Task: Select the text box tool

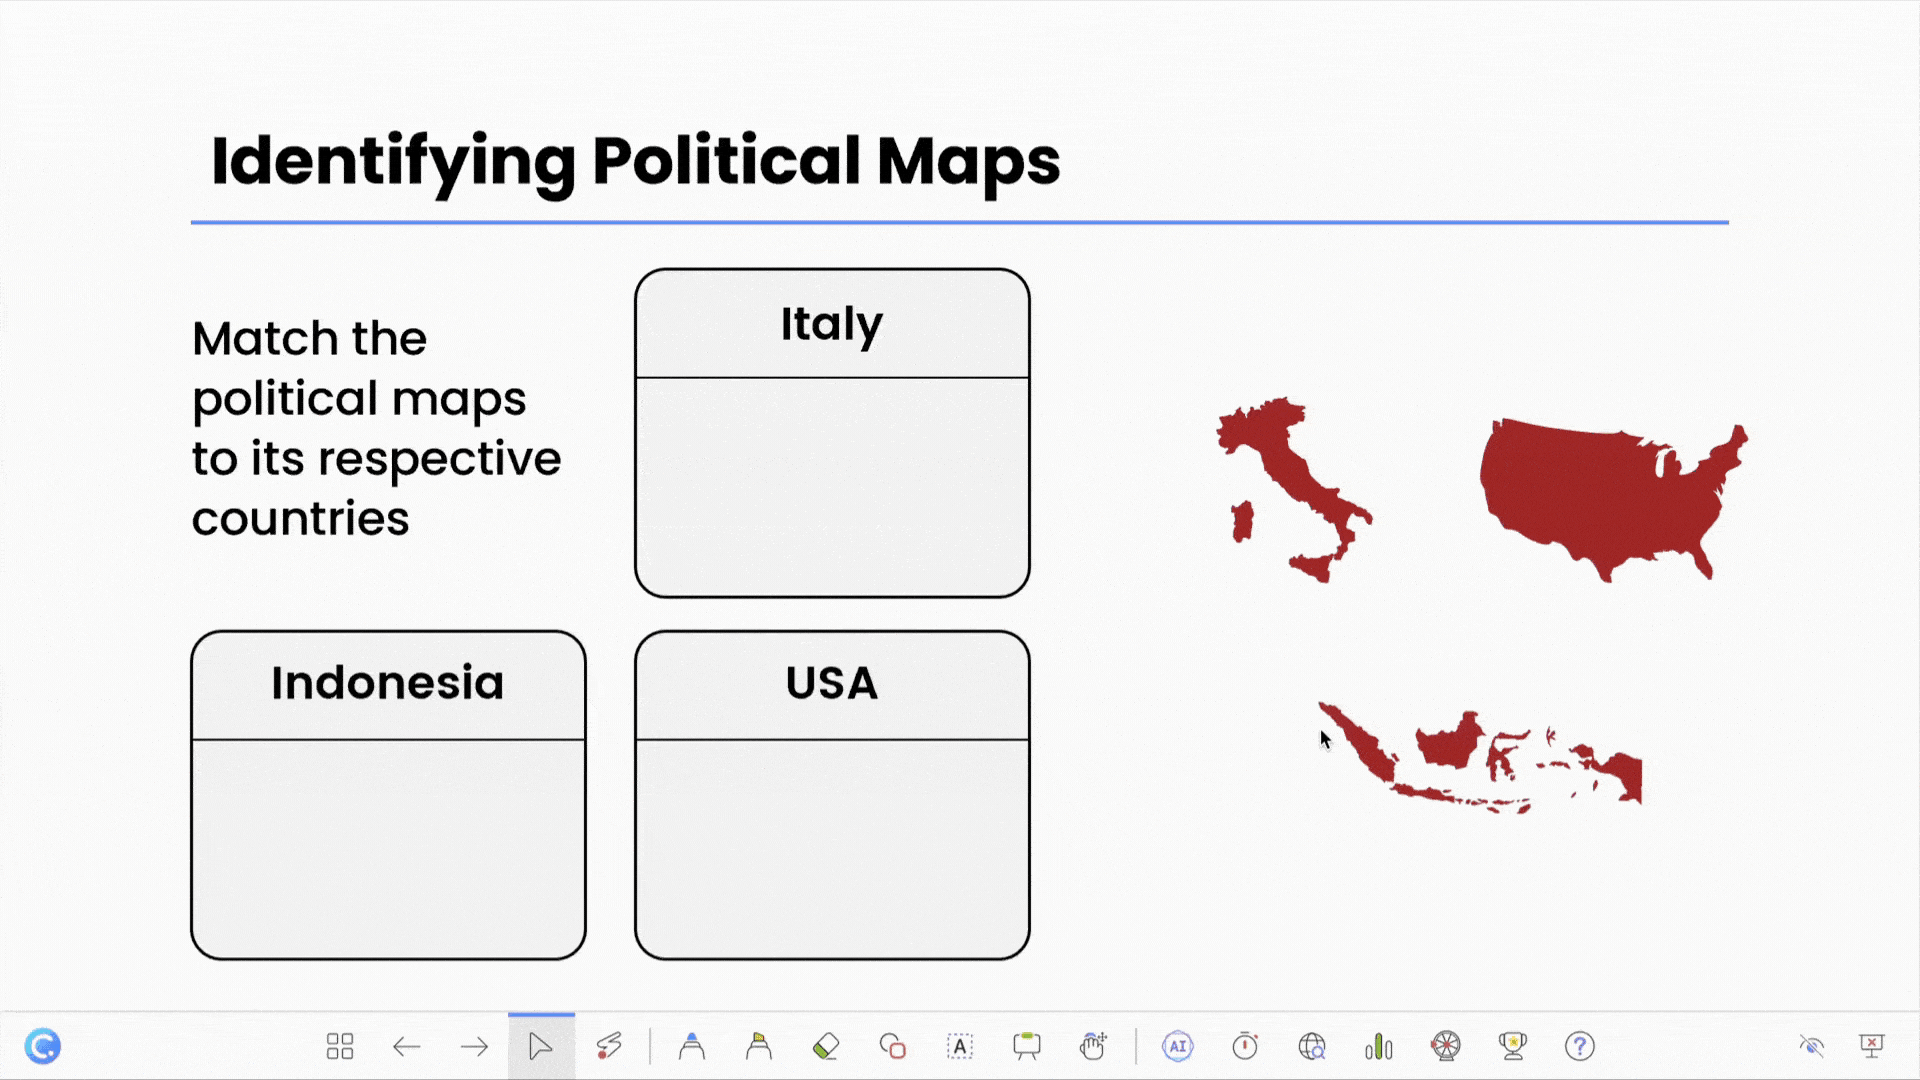Action: pos(960,1046)
